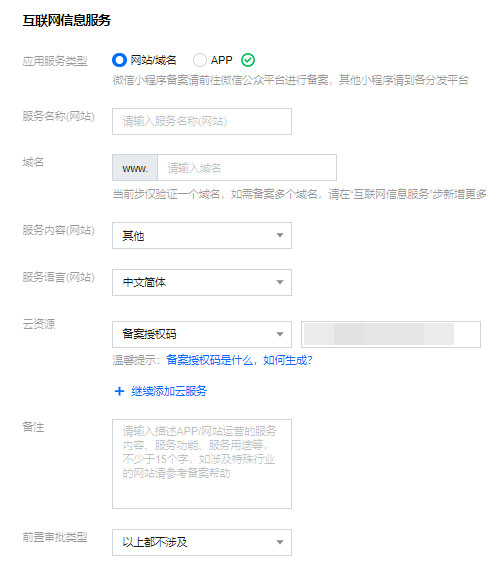Open the 备案授权码是什么,如何生成 help link
502x577 pixels.
point(239,360)
